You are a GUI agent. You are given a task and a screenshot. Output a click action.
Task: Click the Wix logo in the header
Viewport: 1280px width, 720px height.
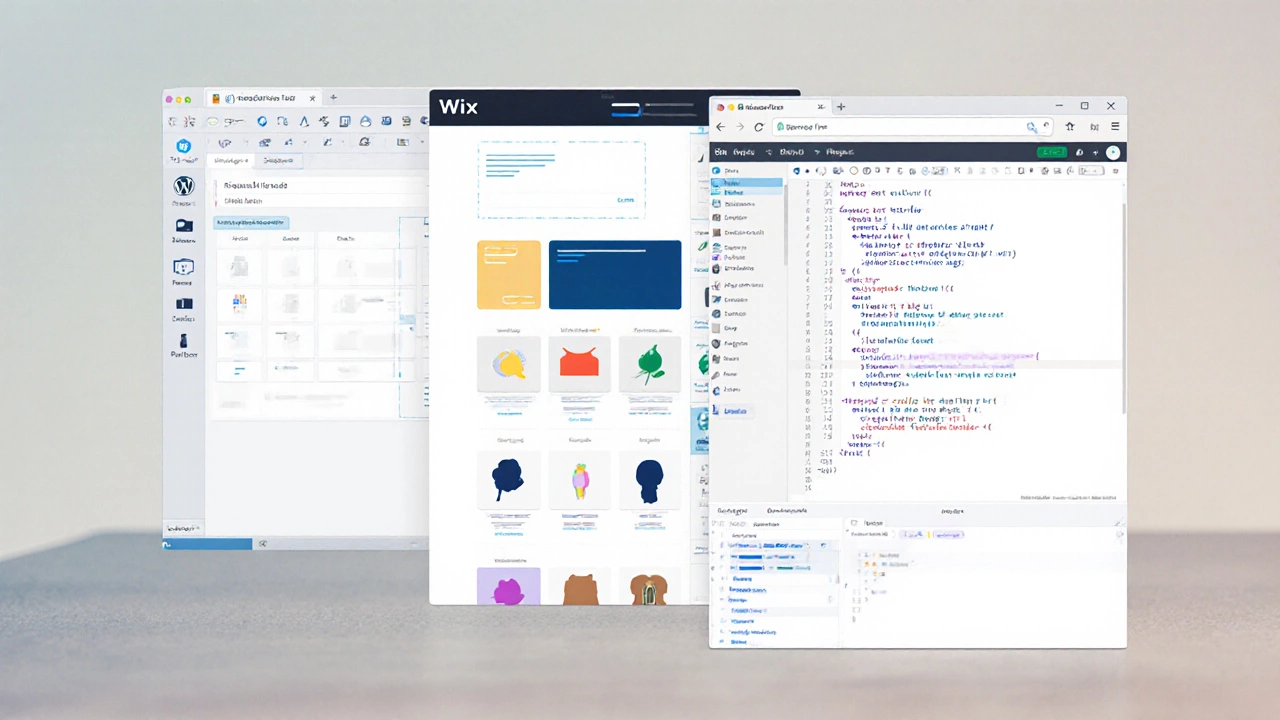pyautogui.click(x=458, y=108)
